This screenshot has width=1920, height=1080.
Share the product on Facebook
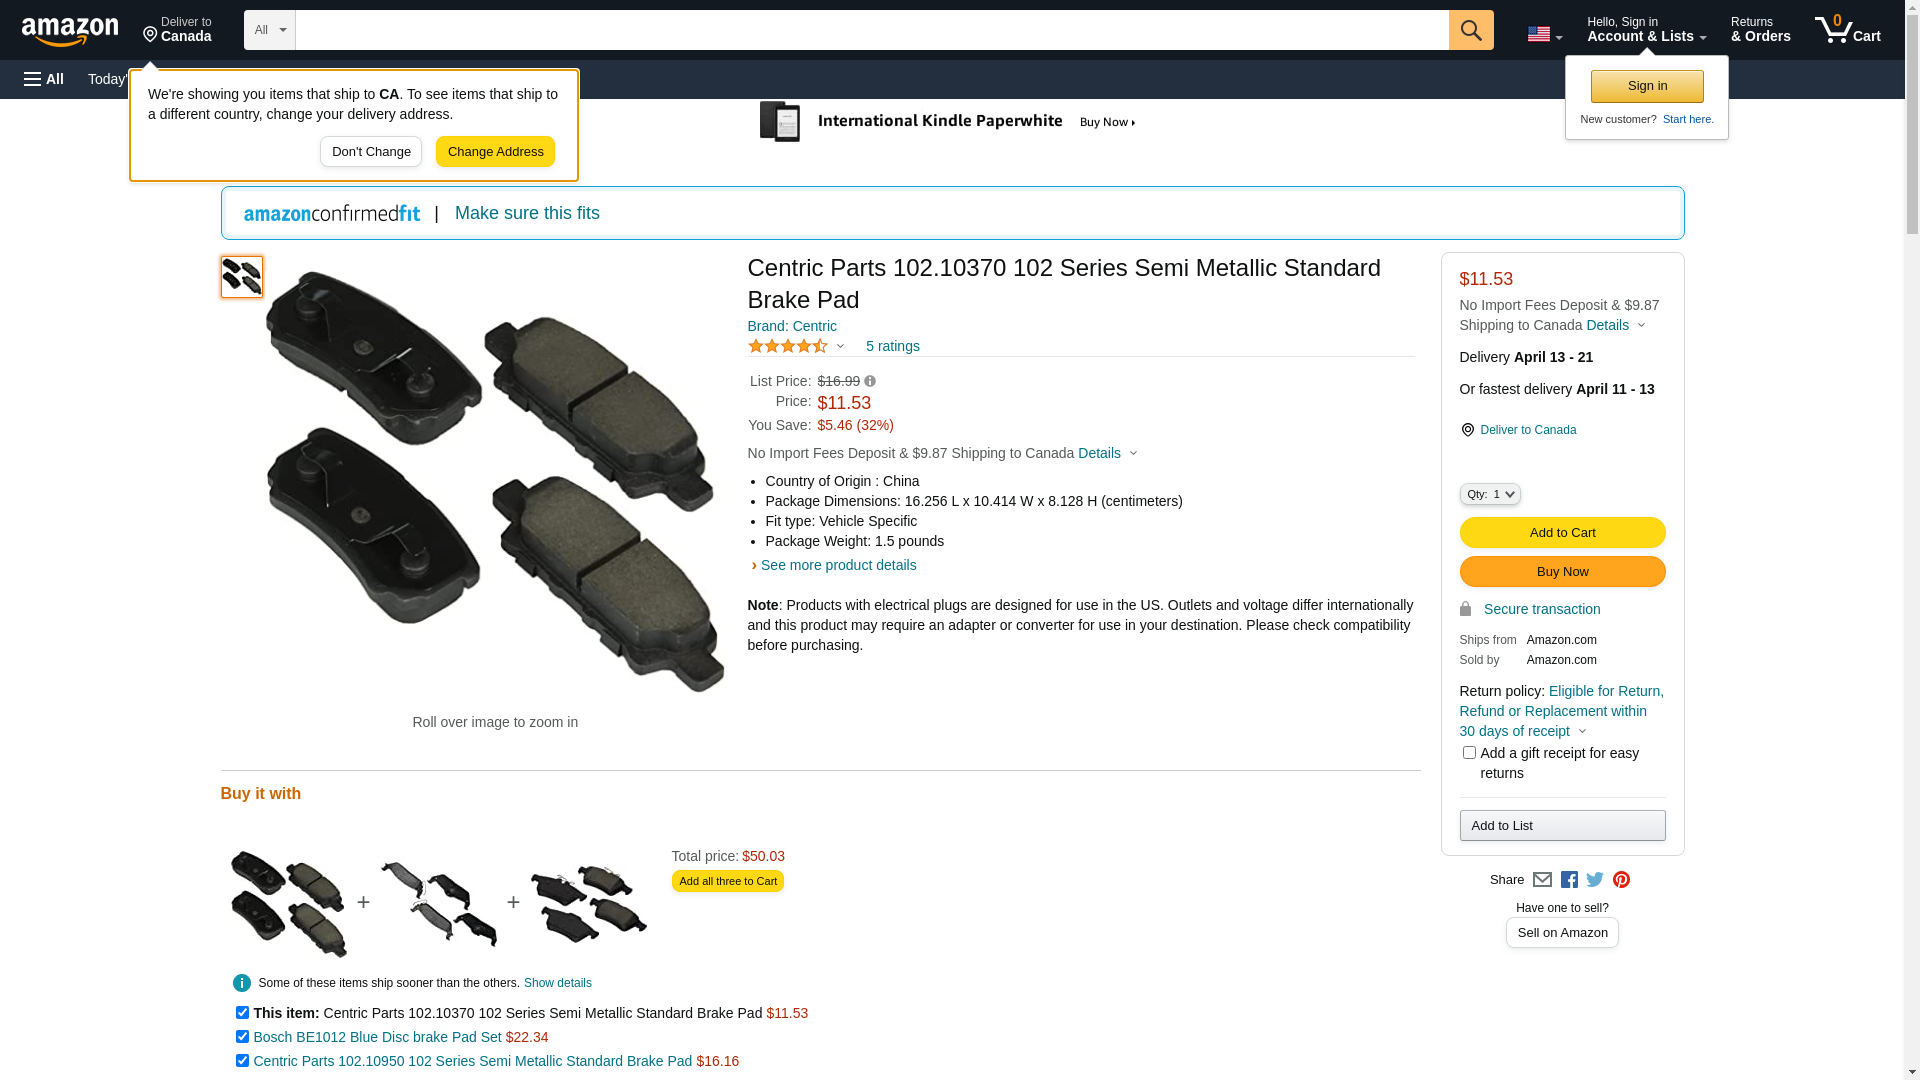[x=1569, y=880]
